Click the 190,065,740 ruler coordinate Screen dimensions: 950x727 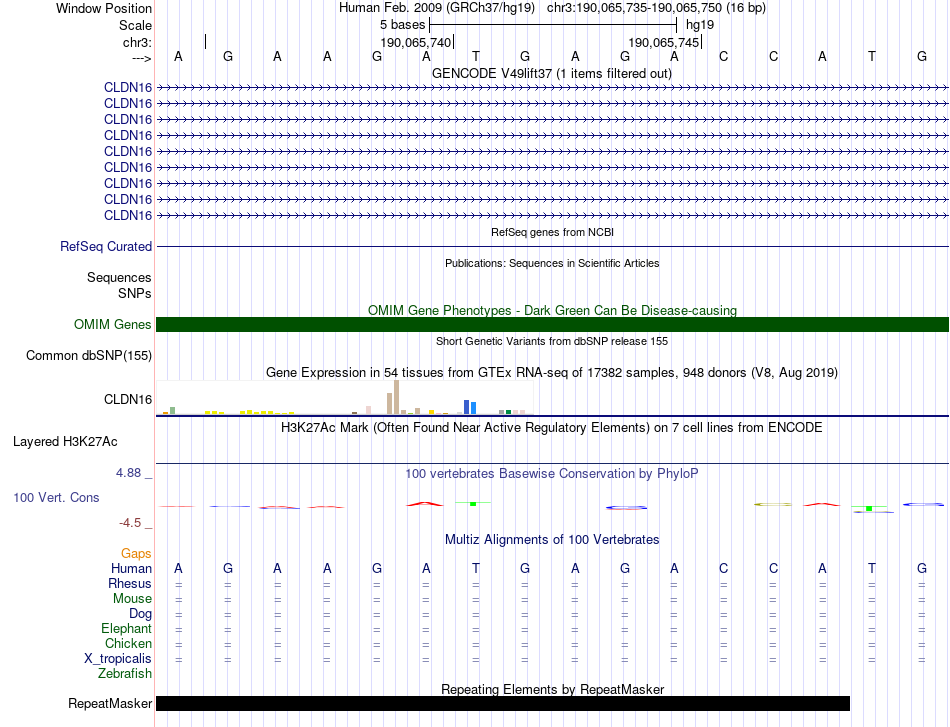(416, 42)
